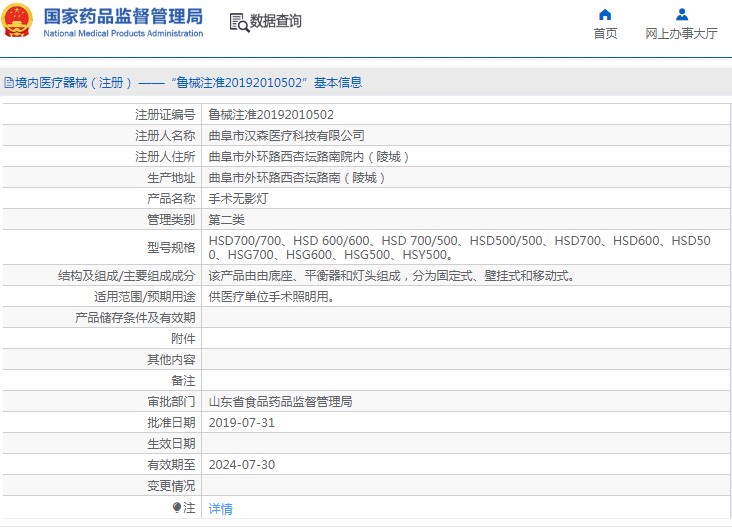The image size is (732, 527).
Task: Click the 备注 label
Action: tap(183, 381)
